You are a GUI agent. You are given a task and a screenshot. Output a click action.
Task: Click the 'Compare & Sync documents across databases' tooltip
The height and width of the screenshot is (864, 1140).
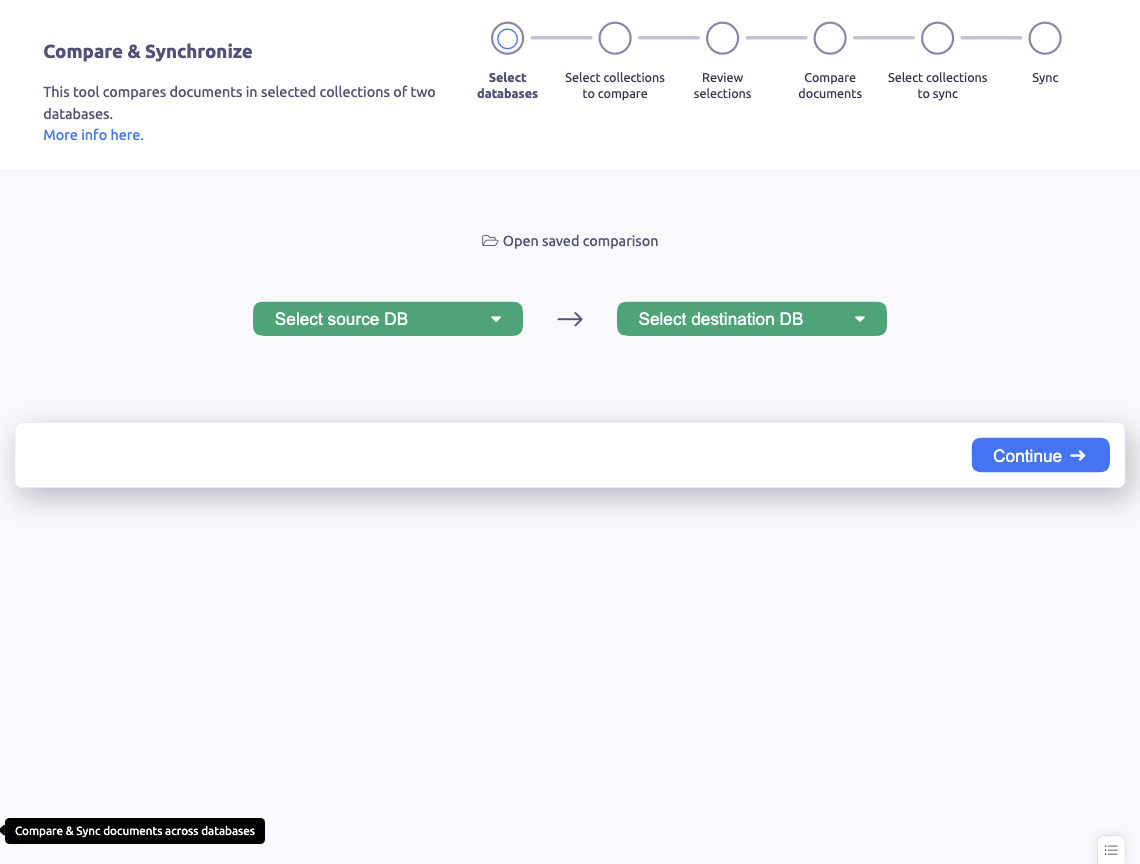click(135, 831)
